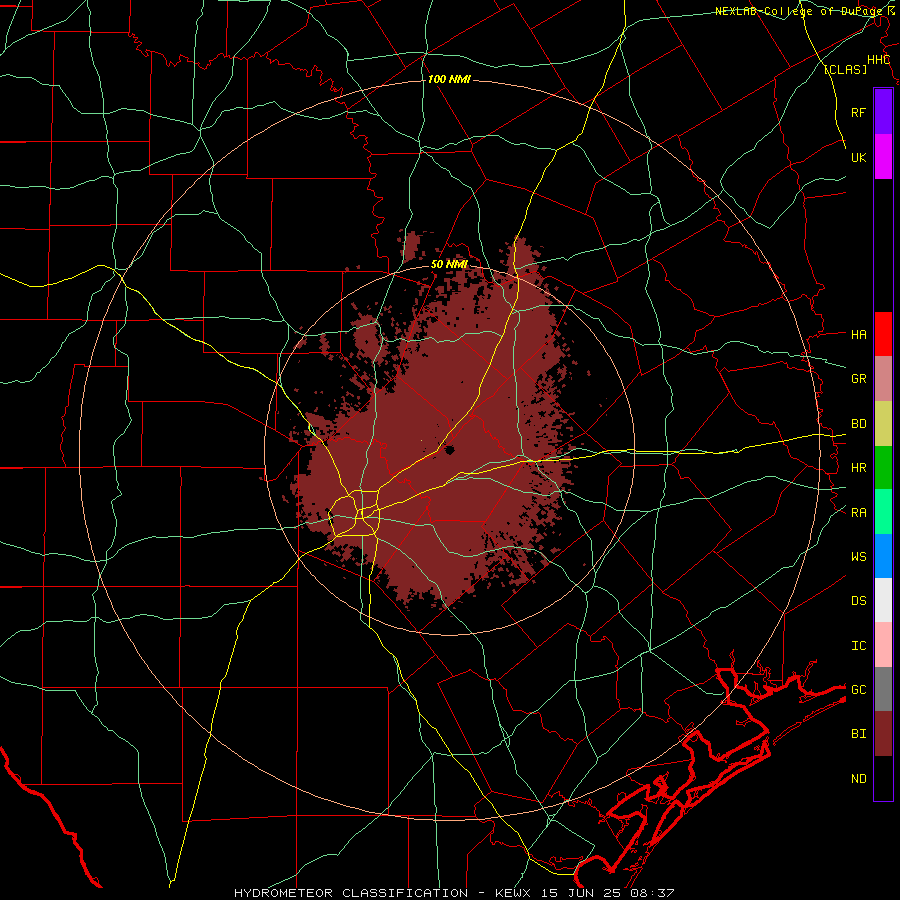This screenshot has width=900, height=900.
Task: Click the RA legend label
Action: pyautogui.click(x=858, y=513)
